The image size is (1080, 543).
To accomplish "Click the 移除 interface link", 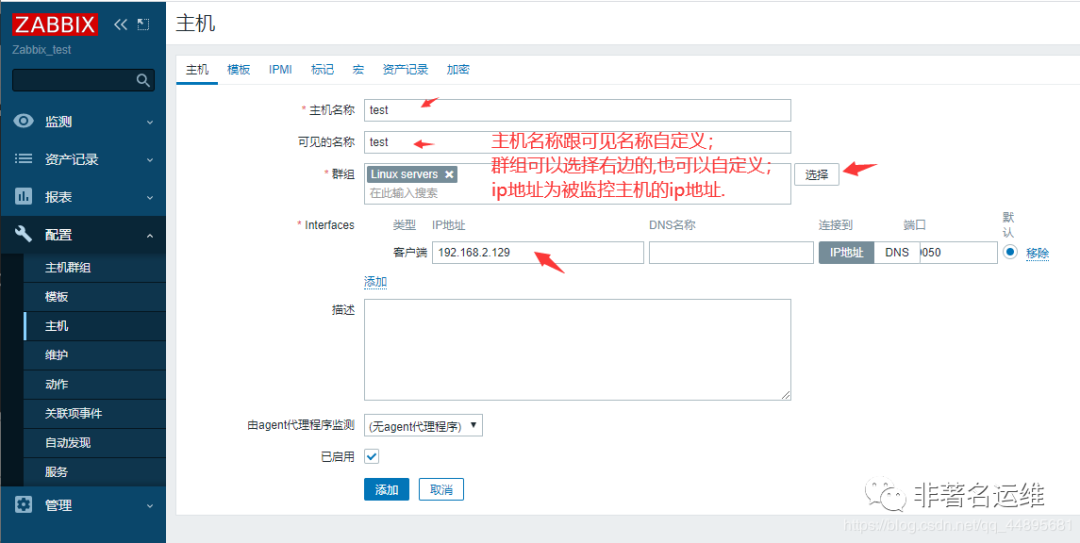I will coord(1037,253).
